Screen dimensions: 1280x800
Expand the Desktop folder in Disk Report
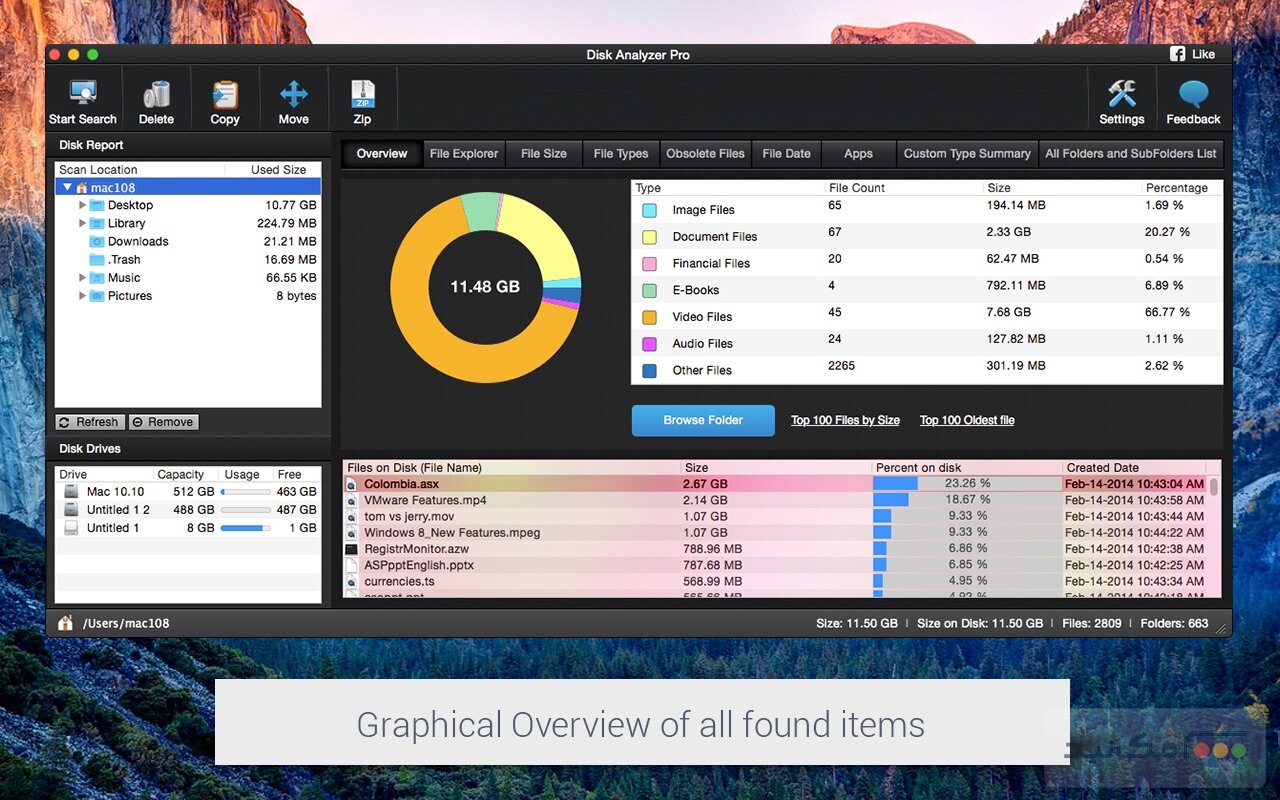coord(84,205)
